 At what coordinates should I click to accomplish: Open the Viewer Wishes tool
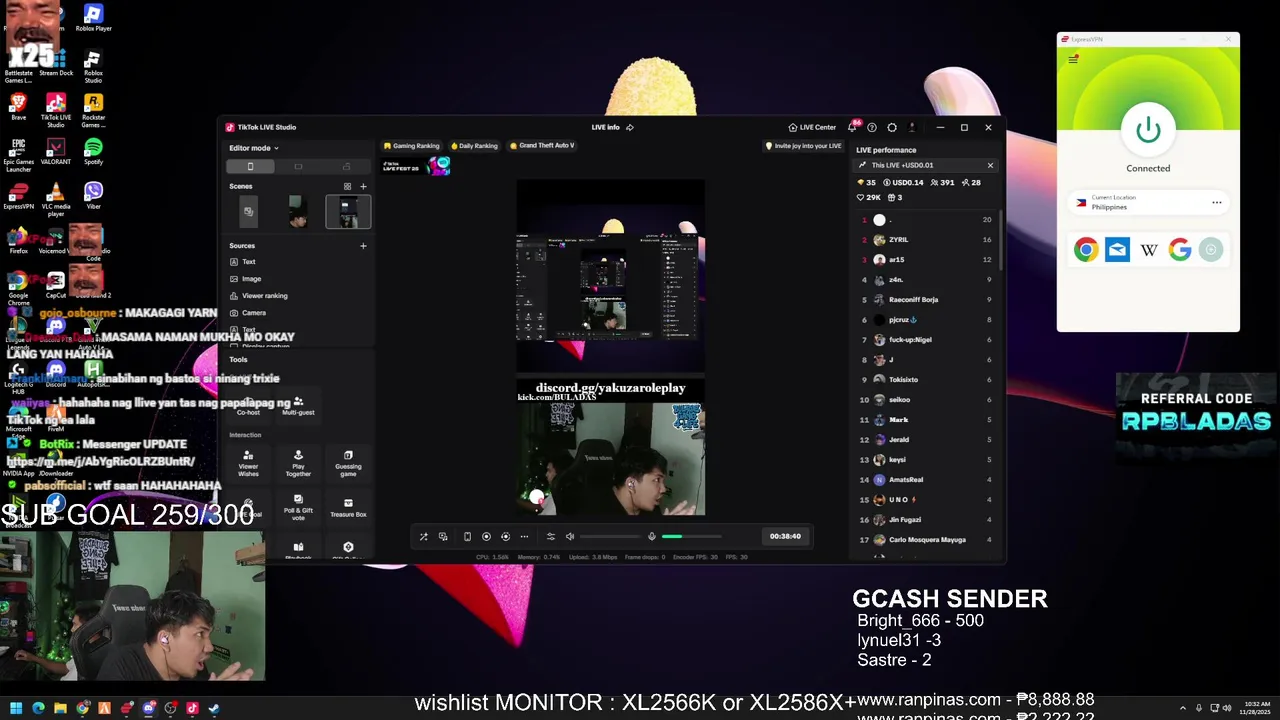point(248,463)
